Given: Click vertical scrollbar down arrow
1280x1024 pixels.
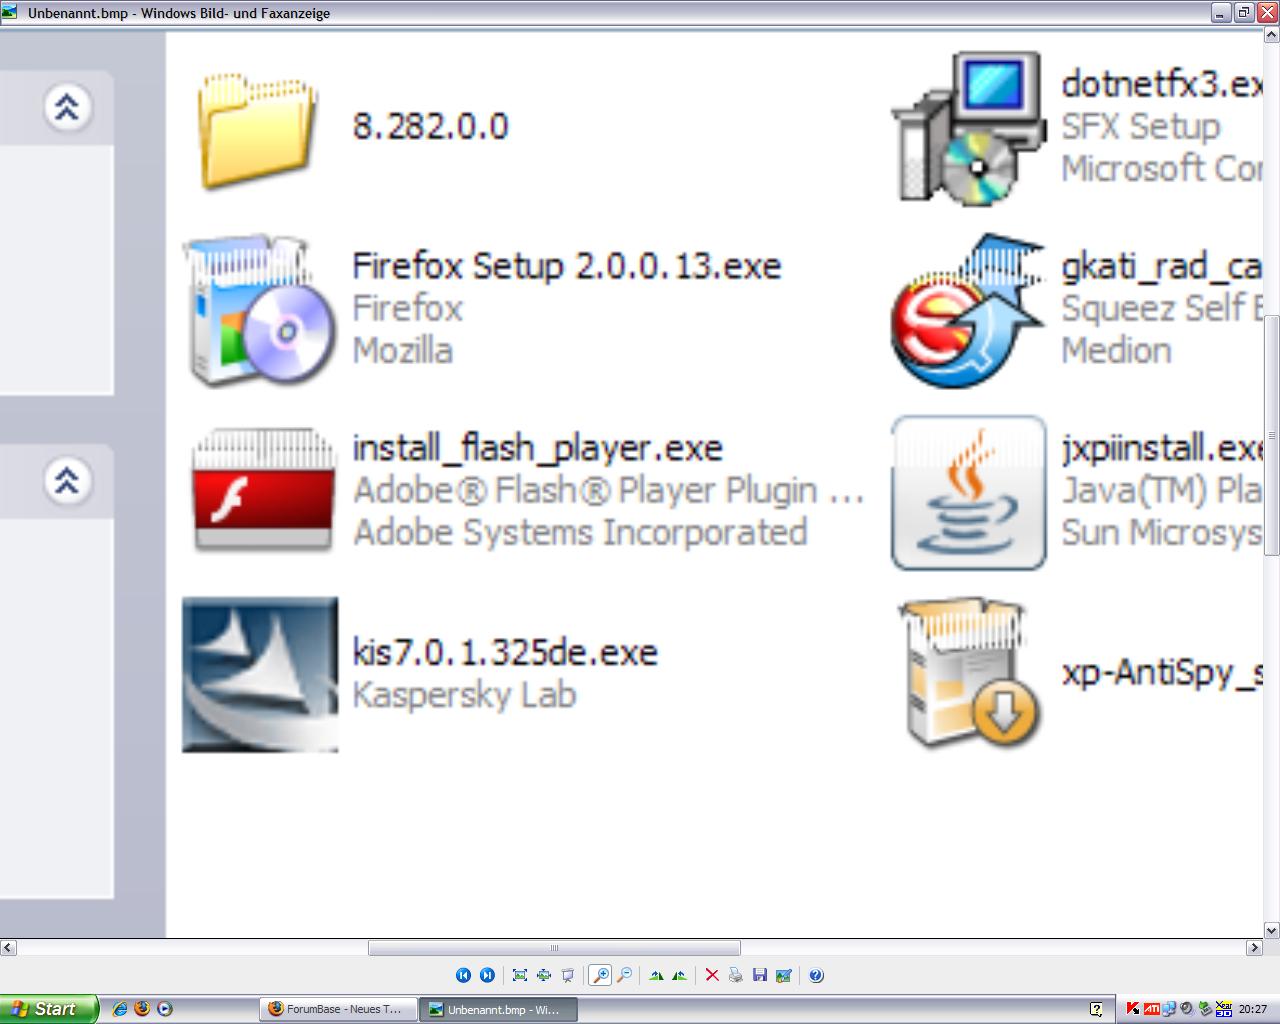Looking at the screenshot, I should 1271,930.
